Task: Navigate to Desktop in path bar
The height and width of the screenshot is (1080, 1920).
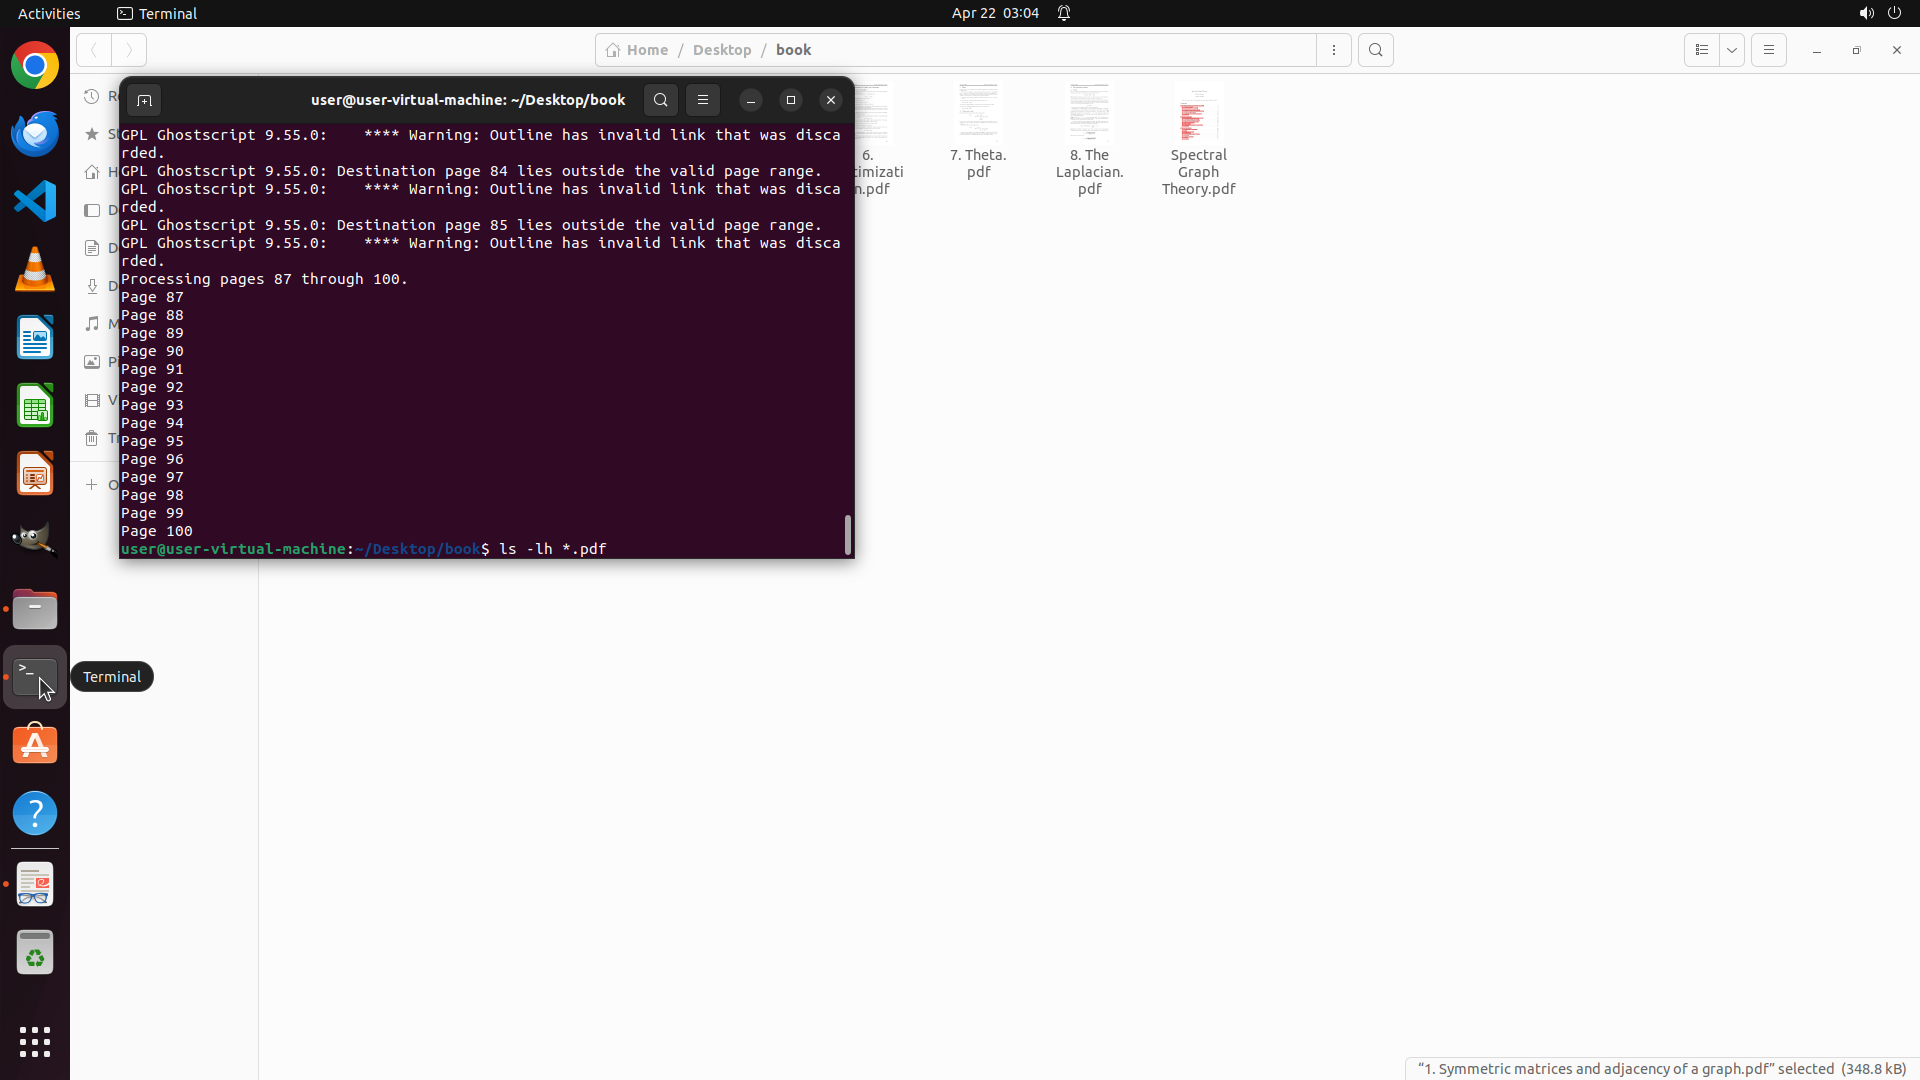Action: click(x=721, y=50)
